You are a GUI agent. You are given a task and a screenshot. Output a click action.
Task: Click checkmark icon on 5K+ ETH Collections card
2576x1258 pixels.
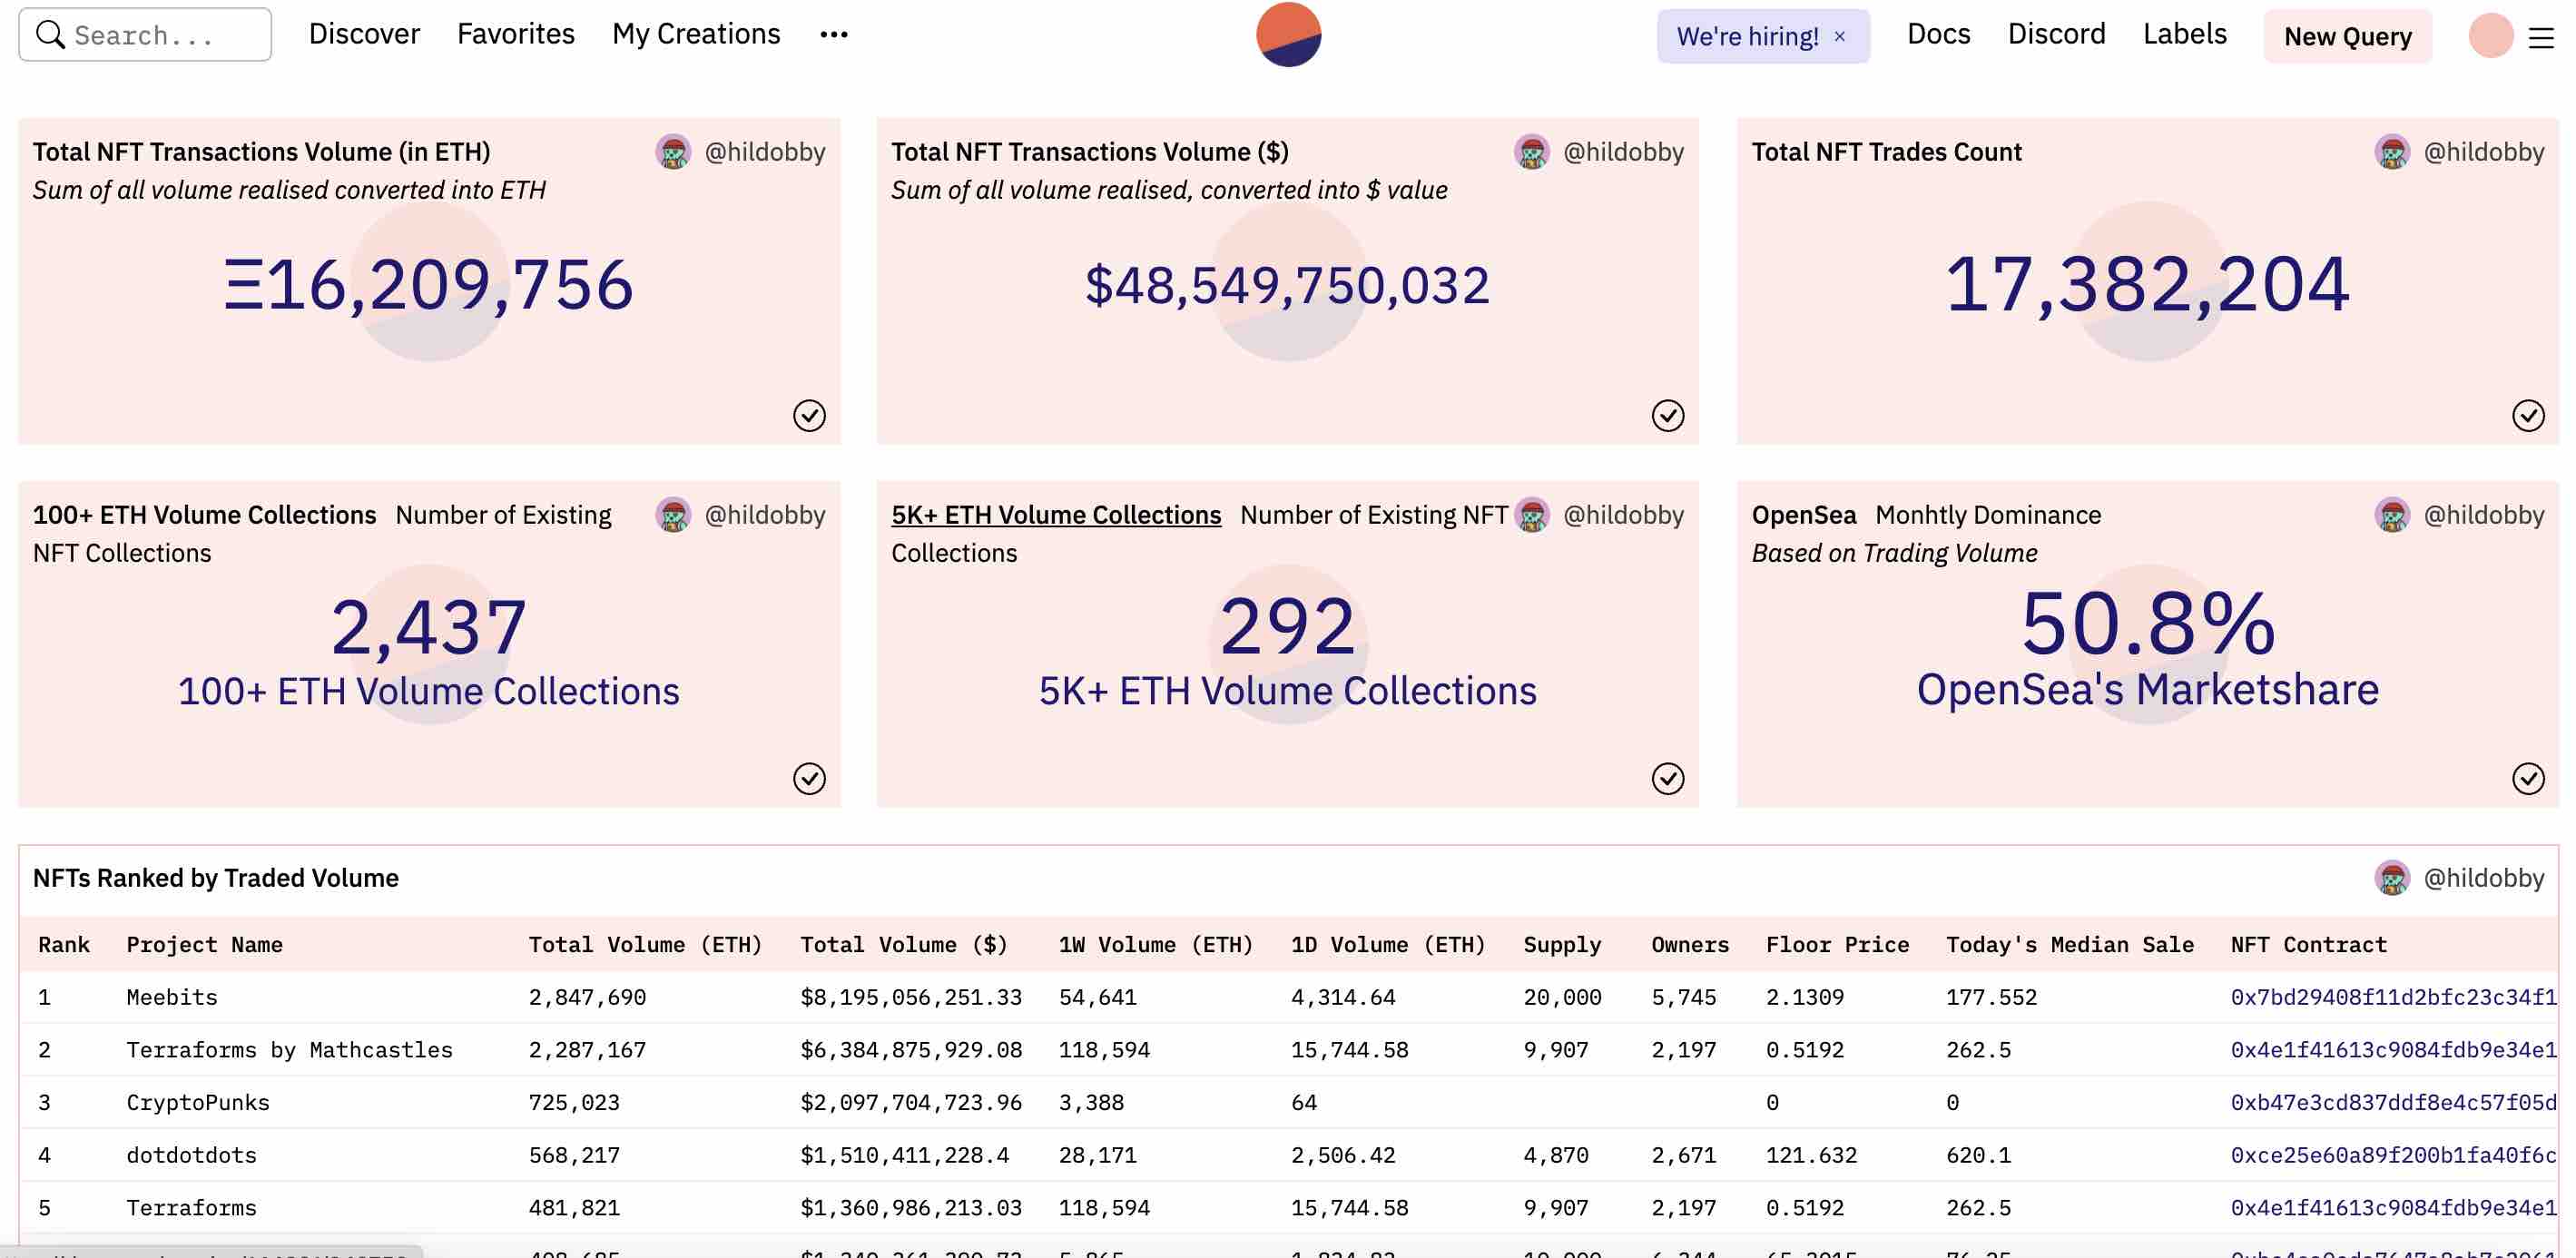click(1667, 778)
